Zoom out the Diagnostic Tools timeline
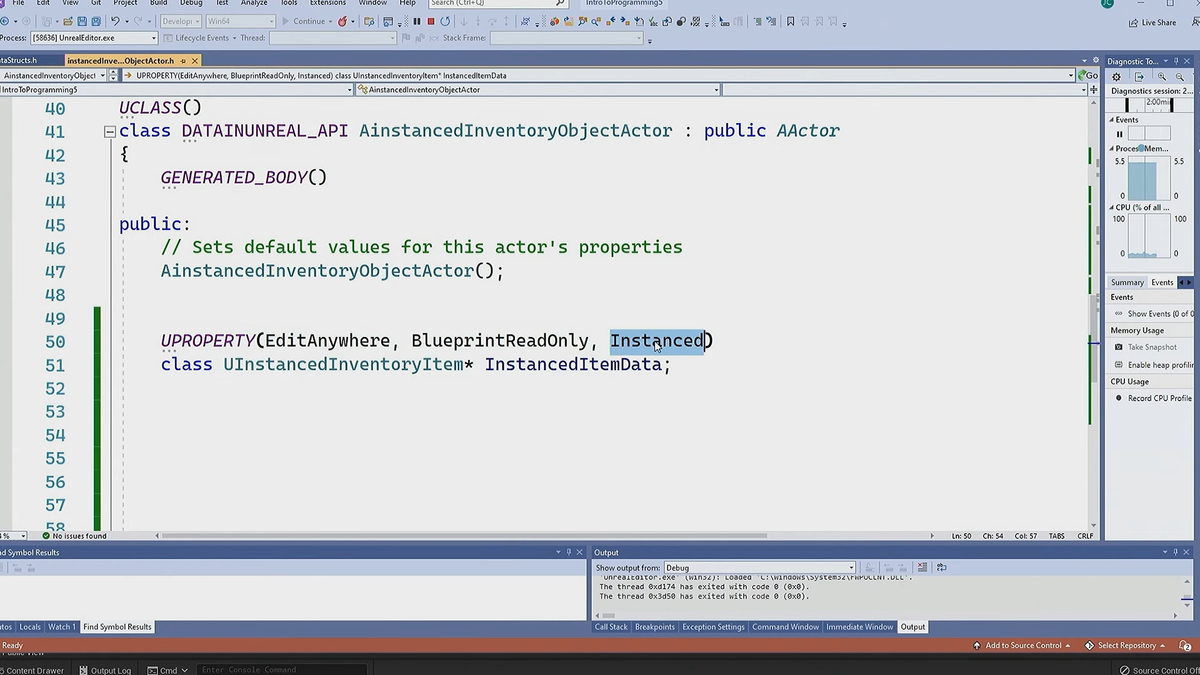The width and height of the screenshot is (1200, 675). point(1179,76)
